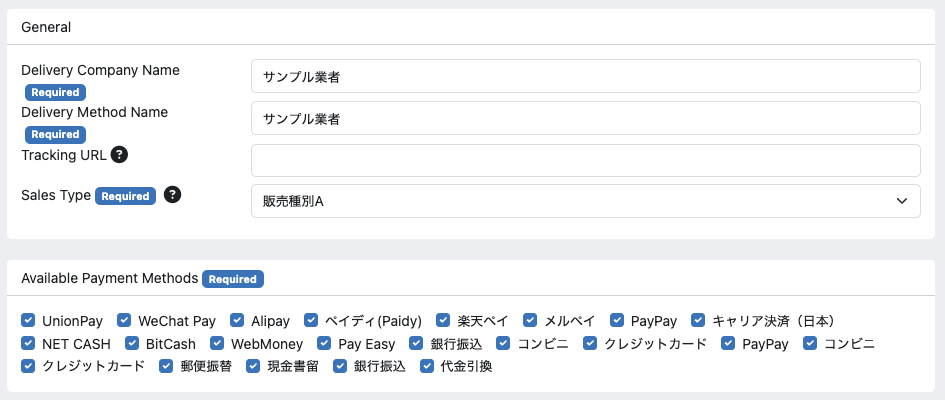This screenshot has height=400, width=945.
Task: Toggle キャリア決済（日本）checkbox
Action: pyautogui.click(x=698, y=320)
